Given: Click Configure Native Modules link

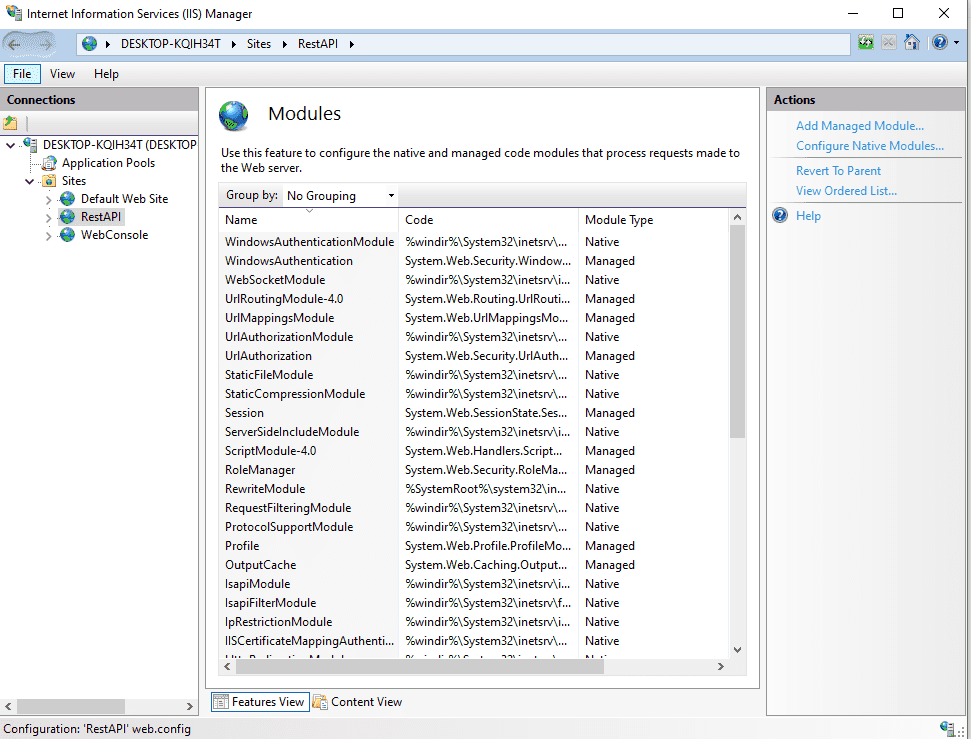Looking at the screenshot, I should coord(869,146).
